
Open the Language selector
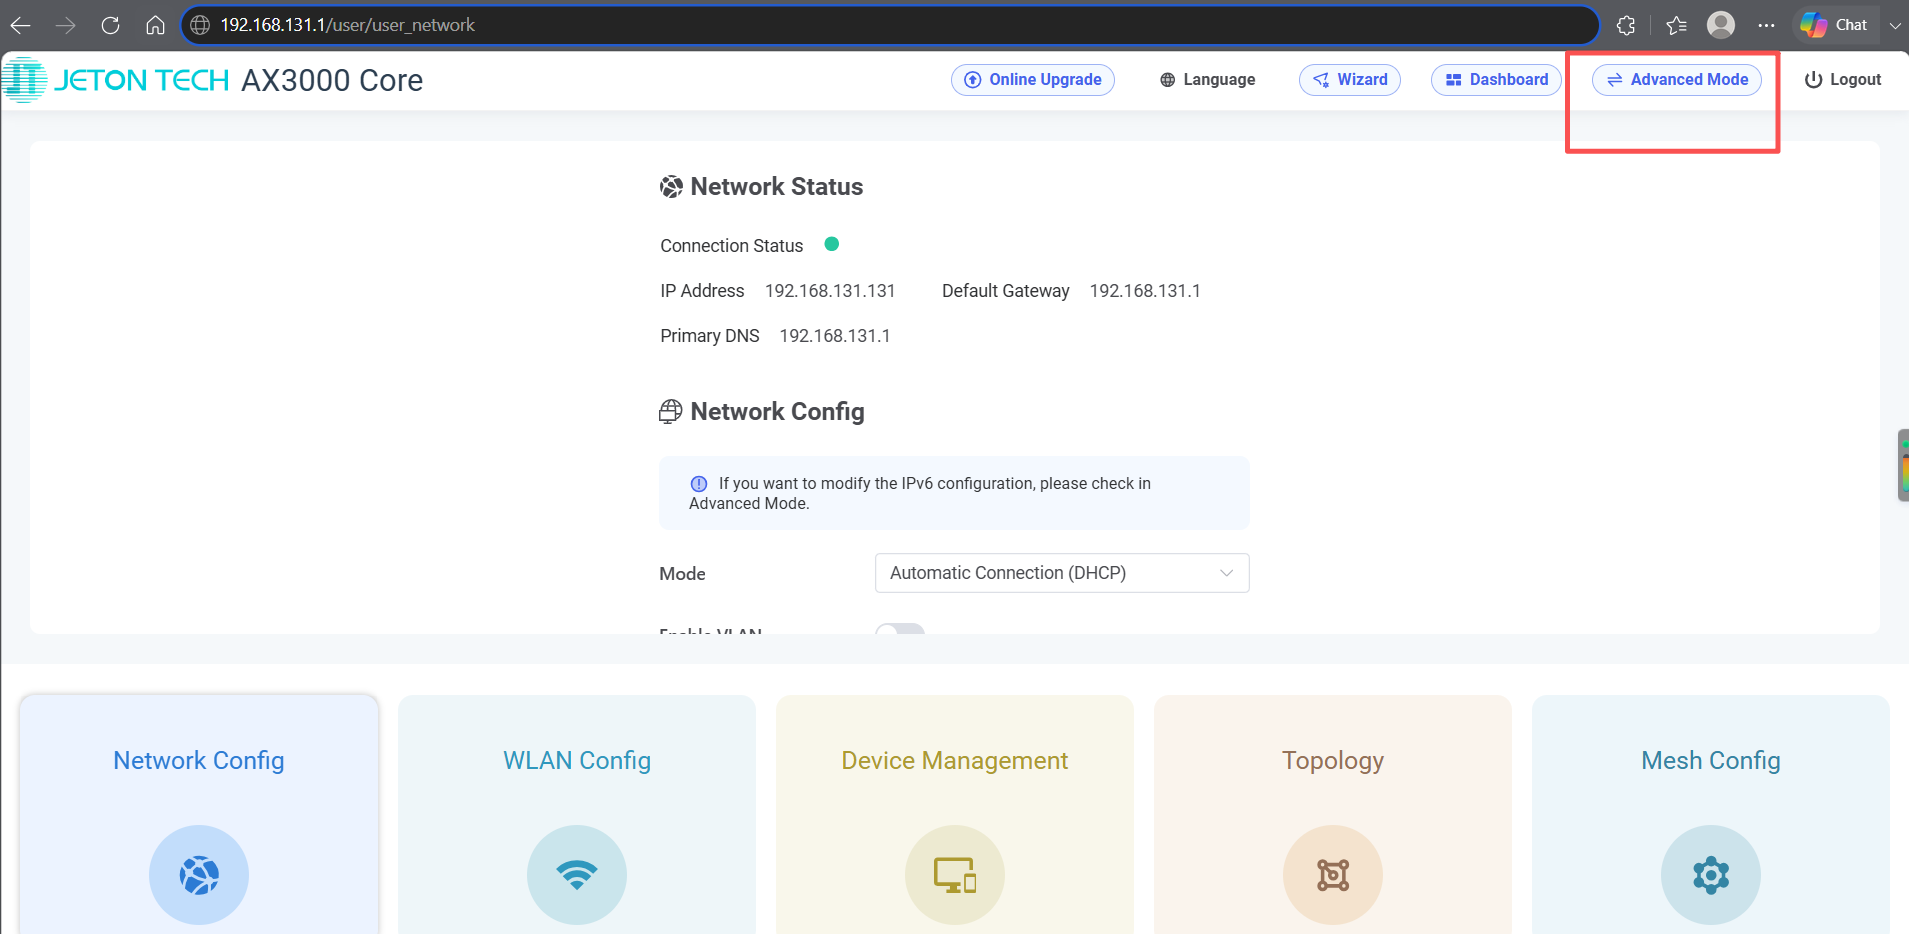click(x=1207, y=80)
